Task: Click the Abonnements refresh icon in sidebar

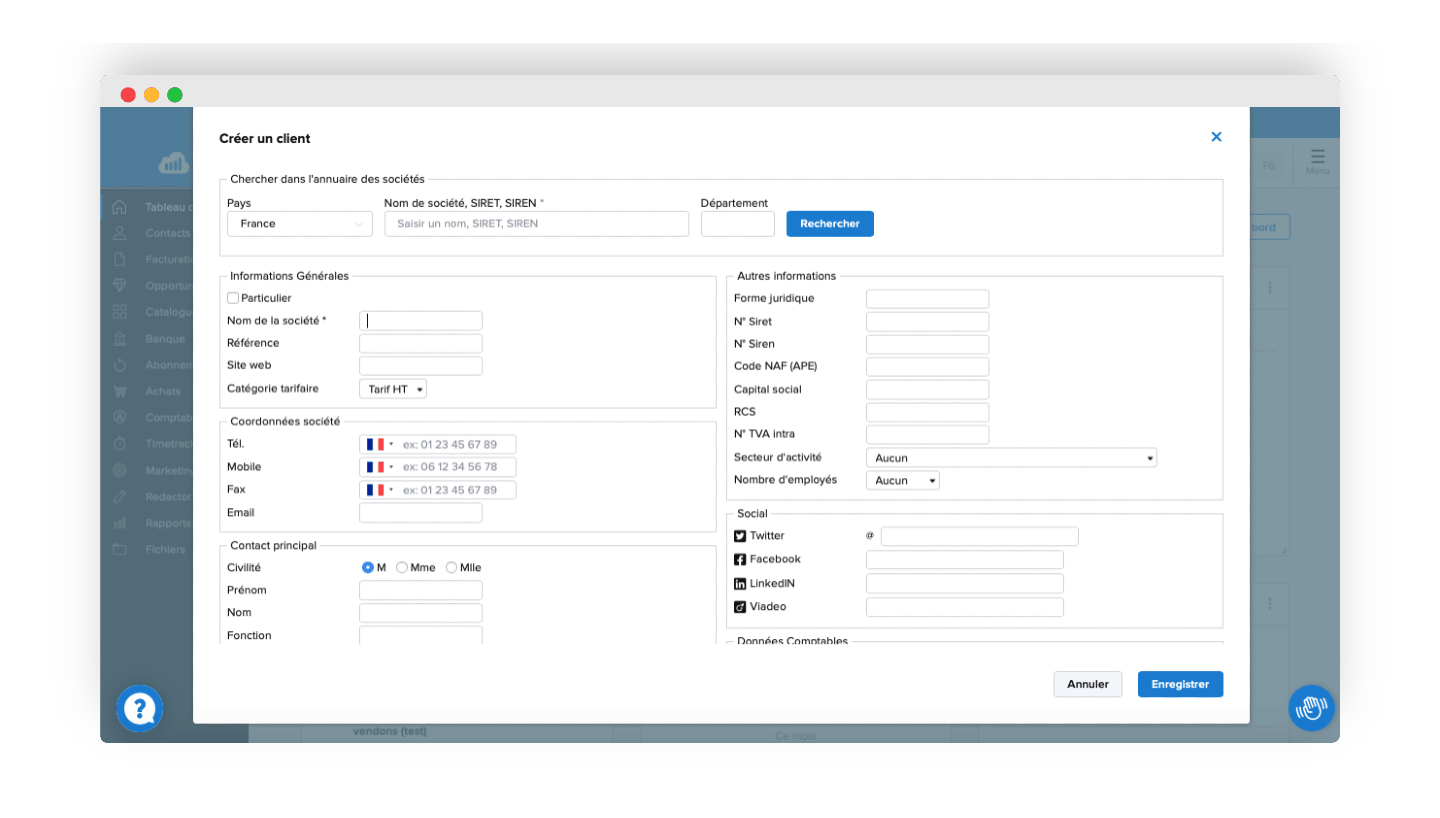Action: pyautogui.click(x=120, y=365)
